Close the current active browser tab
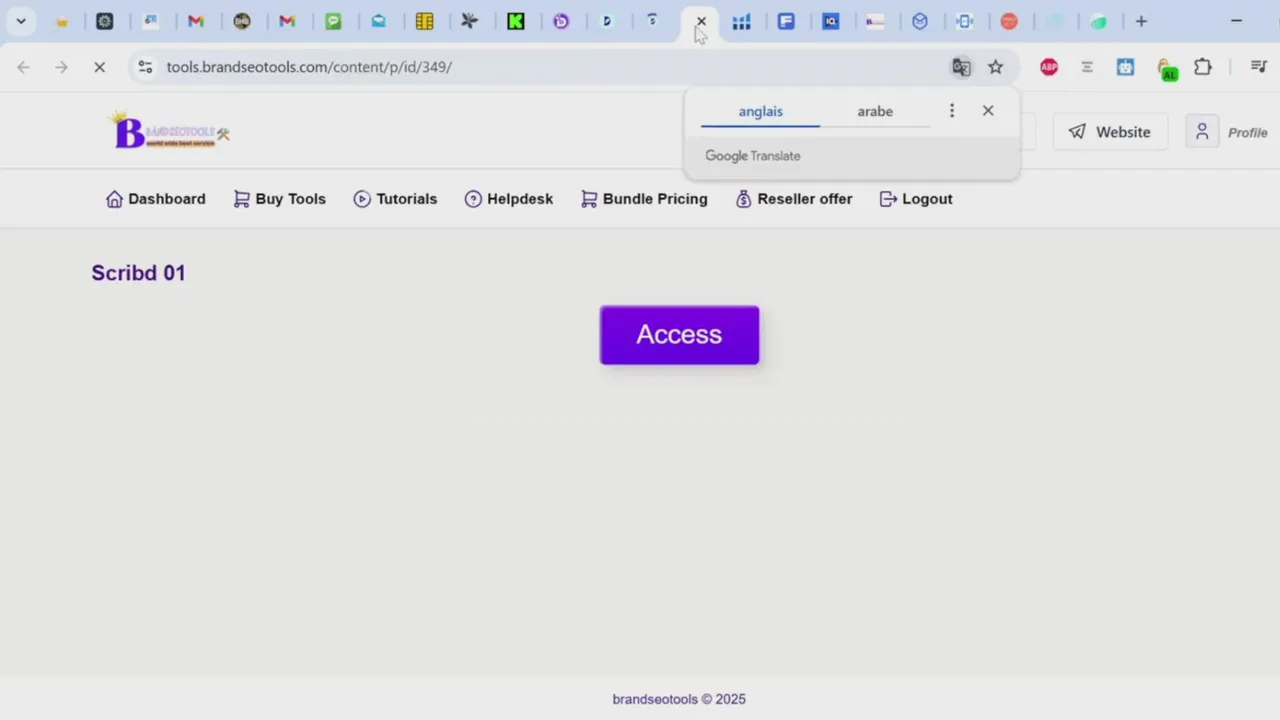The height and width of the screenshot is (720, 1280). coord(701,21)
